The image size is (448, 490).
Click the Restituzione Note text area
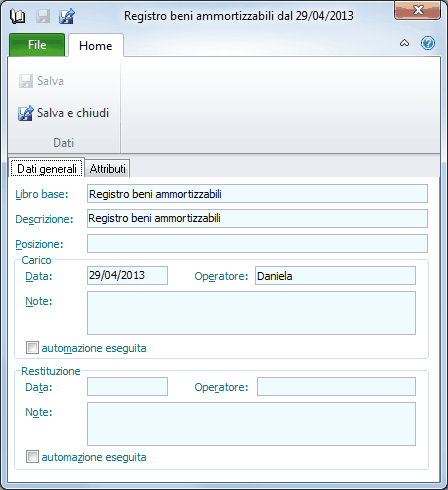coord(251,424)
